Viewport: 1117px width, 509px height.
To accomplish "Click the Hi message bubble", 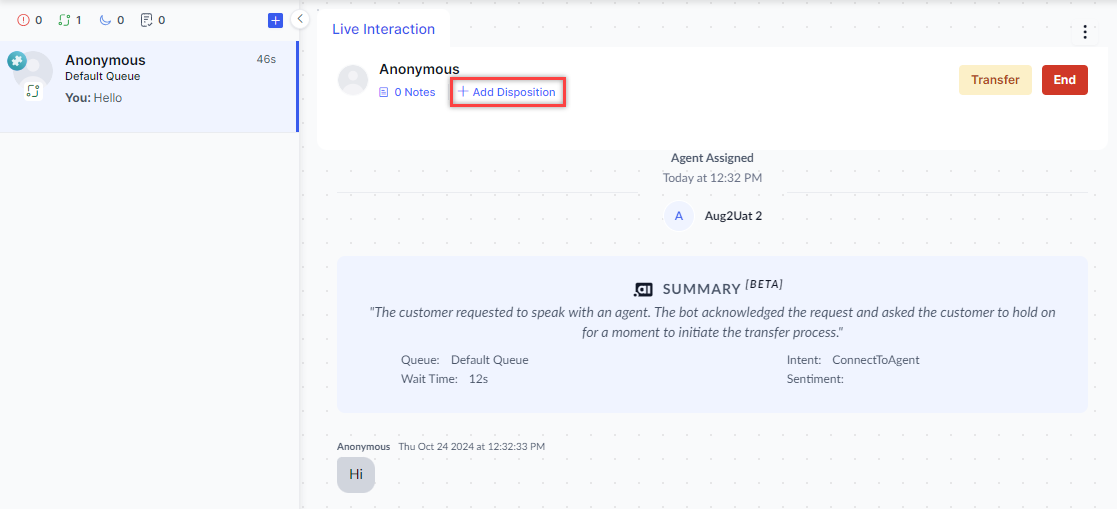I will click(355, 474).
